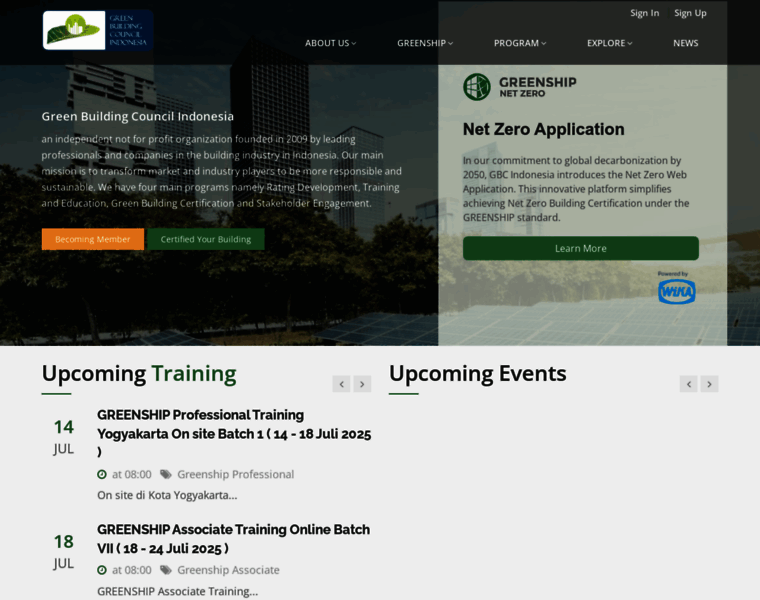This screenshot has width=760, height=600.
Task: Click the Green Building Council Indonesia logo
Action: coord(98,30)
